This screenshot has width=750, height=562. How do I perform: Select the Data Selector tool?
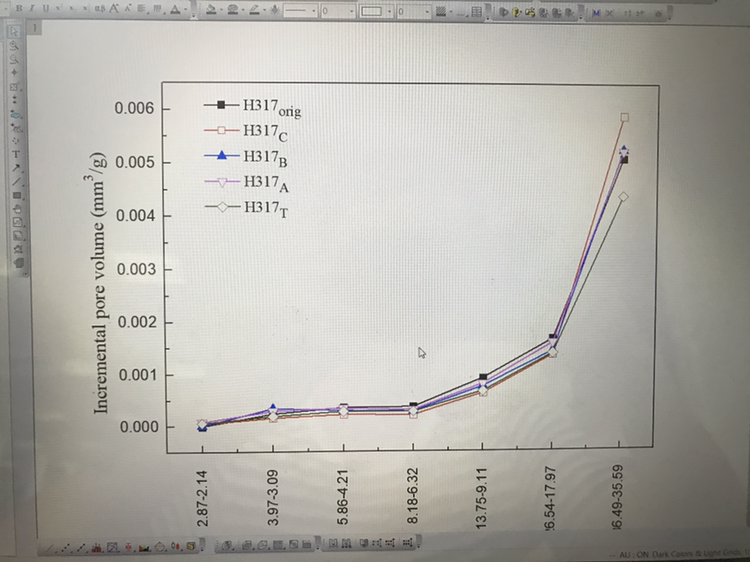click(x=15, y=100)
